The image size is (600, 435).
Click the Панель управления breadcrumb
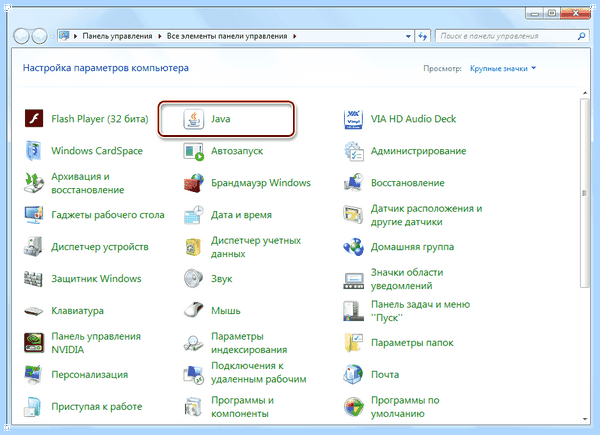click(117, 36)
